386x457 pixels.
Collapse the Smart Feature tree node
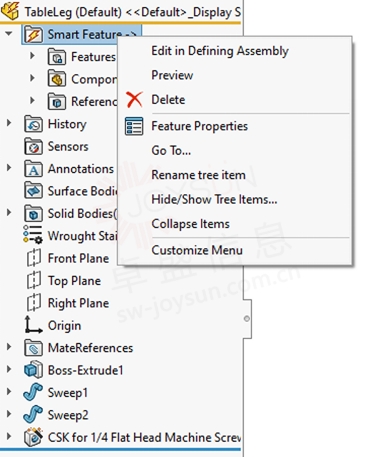coord(9,34)
